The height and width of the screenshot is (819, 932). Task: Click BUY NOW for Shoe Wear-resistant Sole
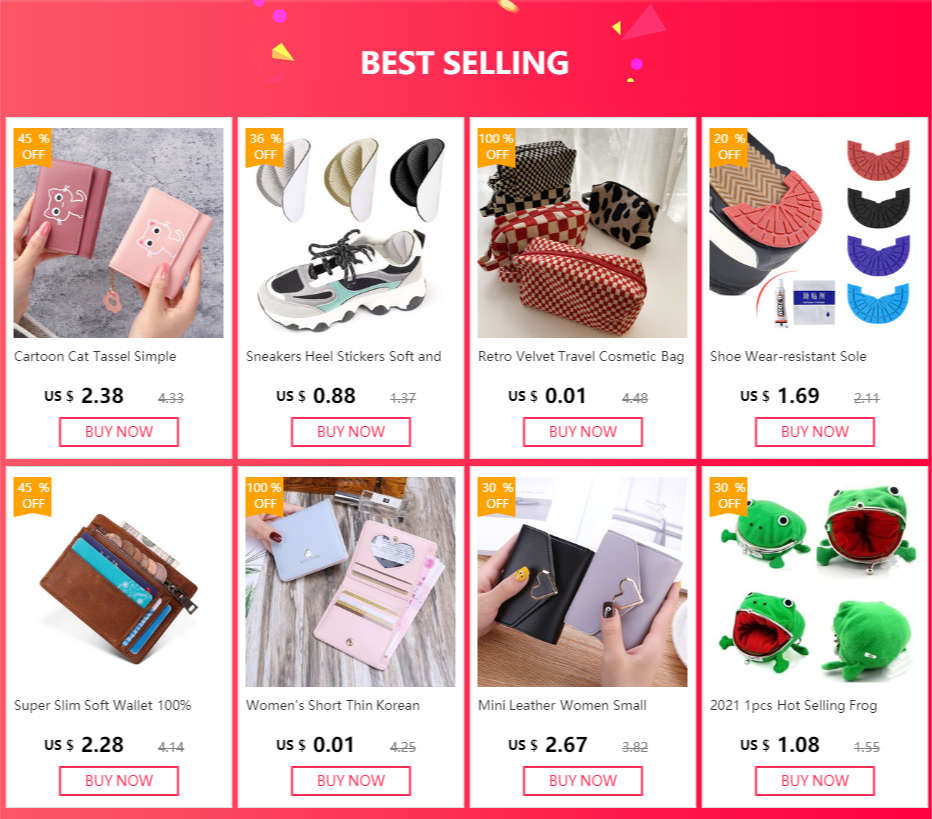pyautogui.click(x=815, y=431)
